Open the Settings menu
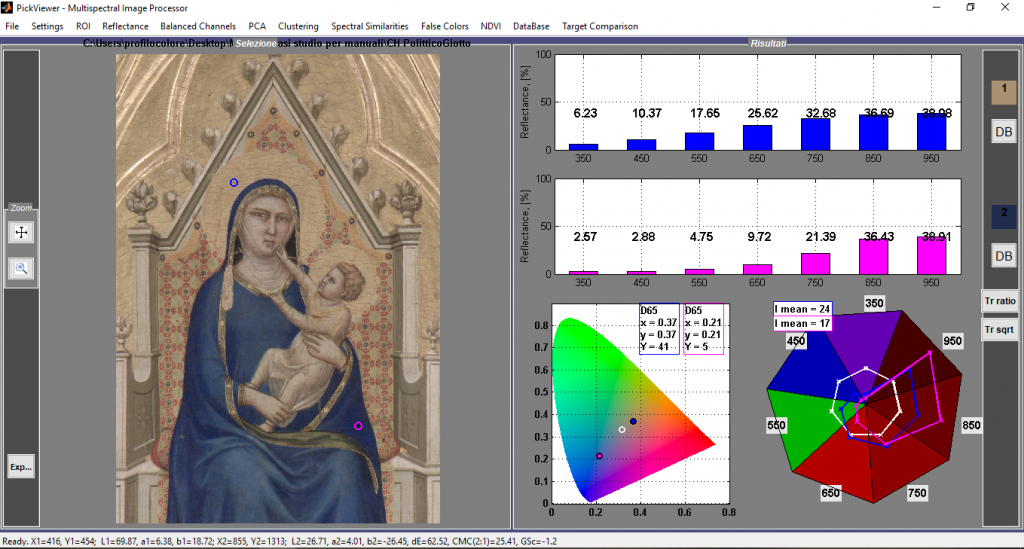 (x=47, y=26)
